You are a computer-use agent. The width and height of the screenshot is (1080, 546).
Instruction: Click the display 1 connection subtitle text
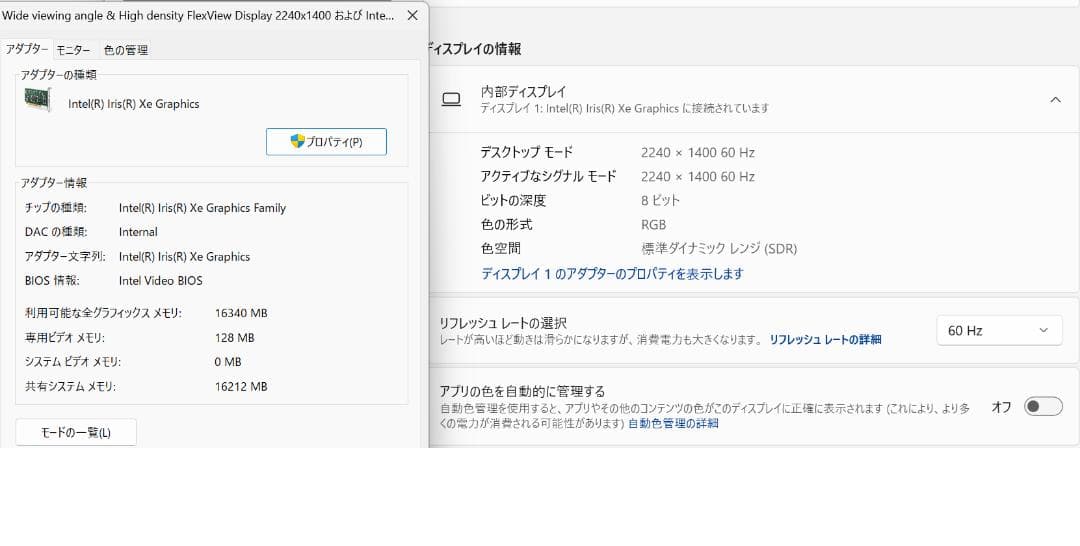click(624, 108)
